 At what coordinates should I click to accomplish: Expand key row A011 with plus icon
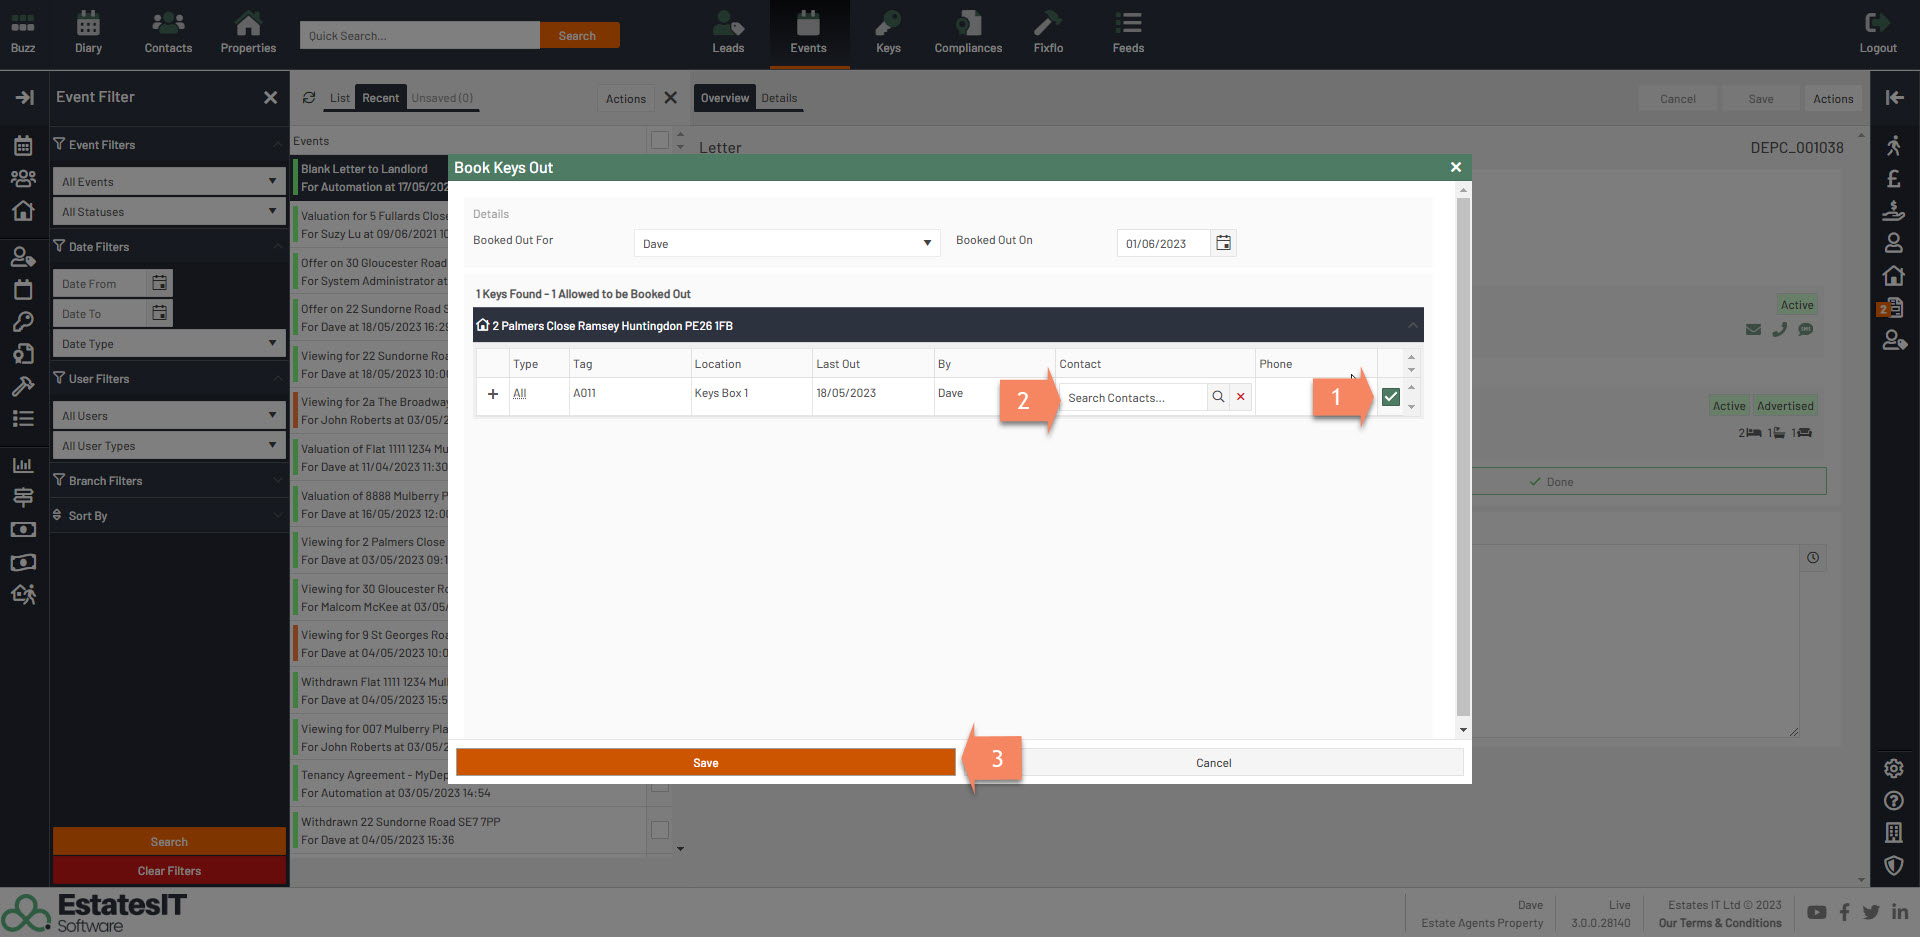pos(492,394)
